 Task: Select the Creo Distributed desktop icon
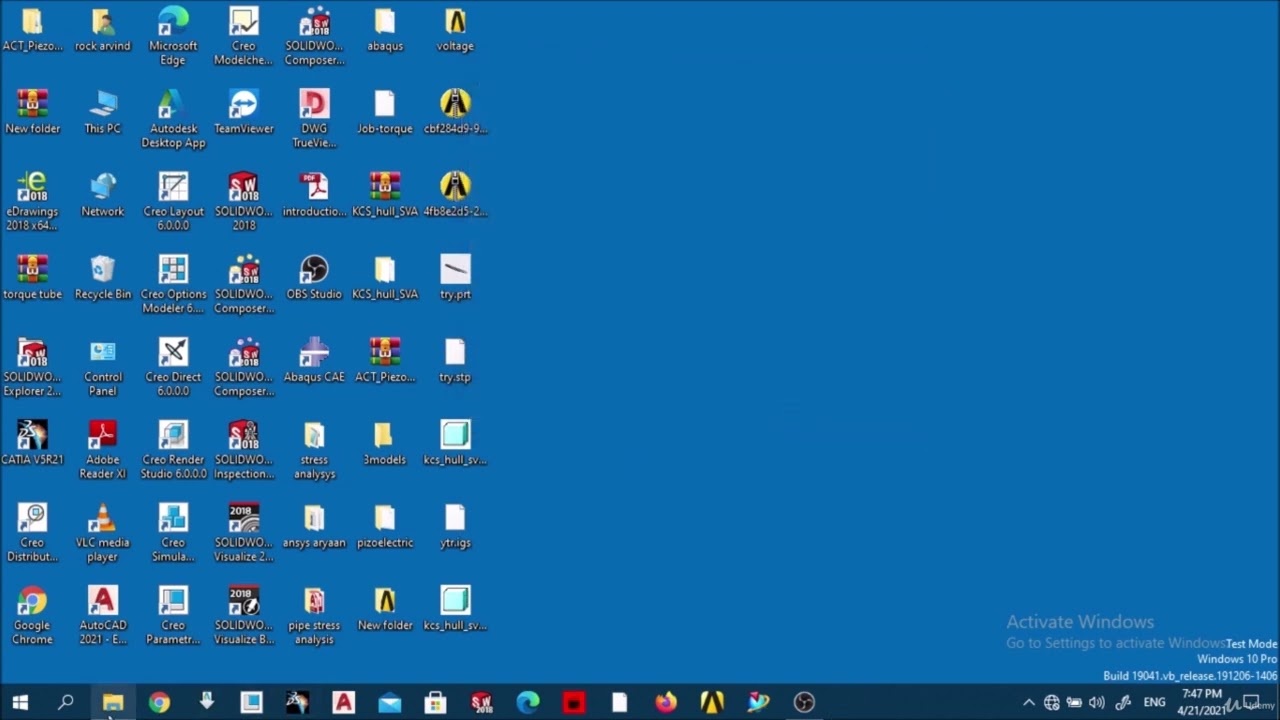(x=32, y=533)
